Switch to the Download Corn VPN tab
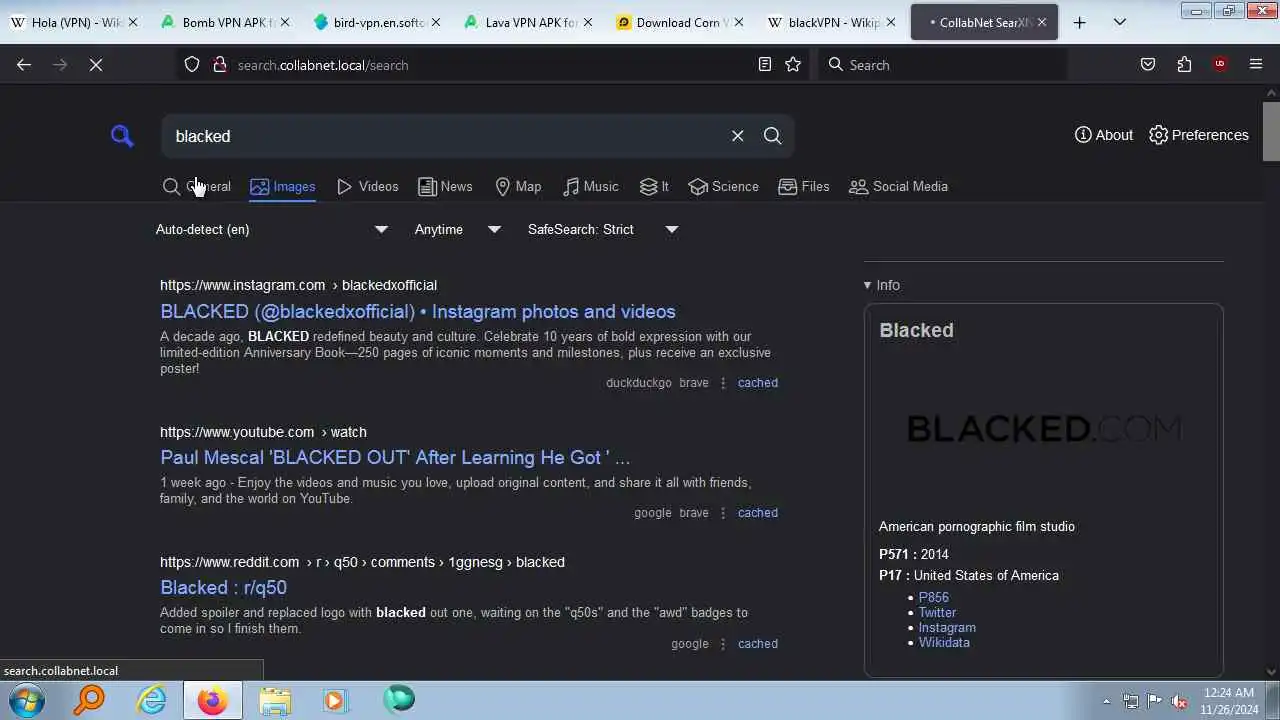The width and height of the screenshot is (1280, 720). [679, 22]
